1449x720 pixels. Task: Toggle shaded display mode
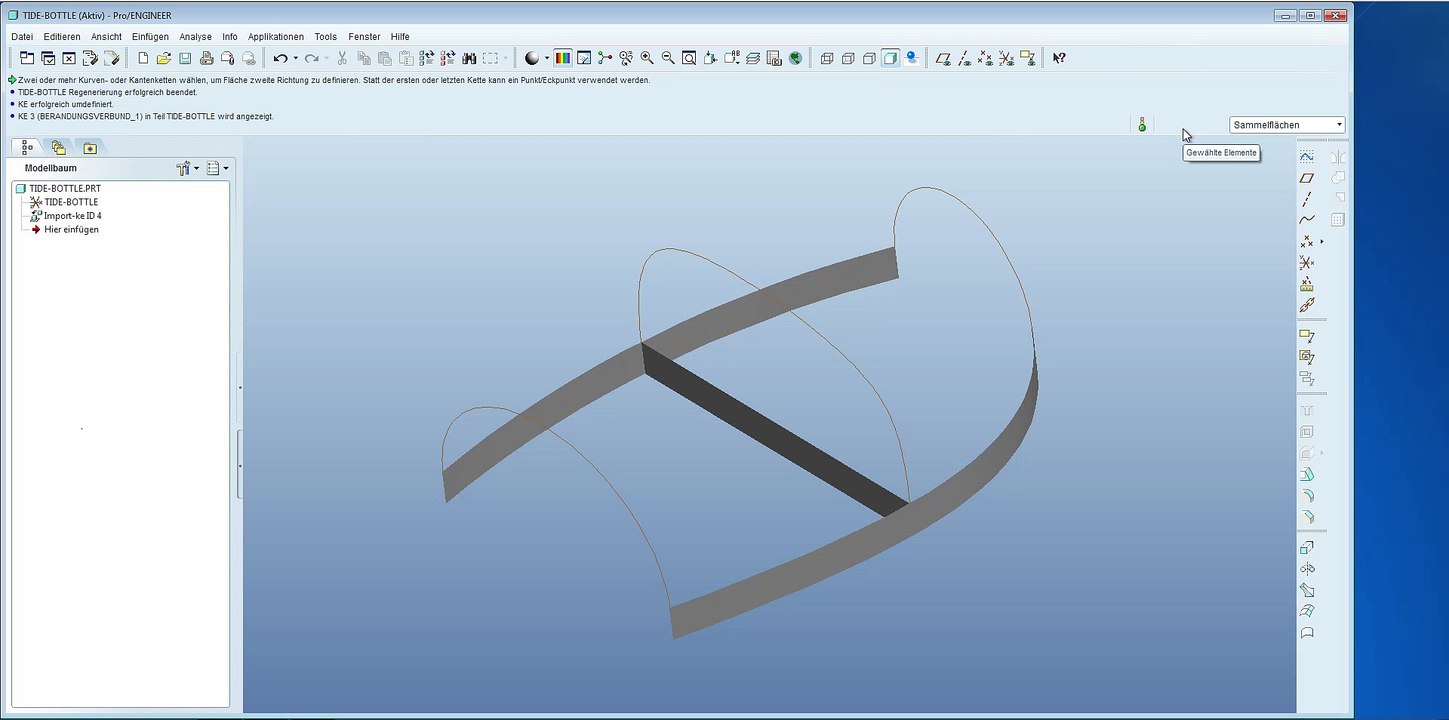(890, 58)
